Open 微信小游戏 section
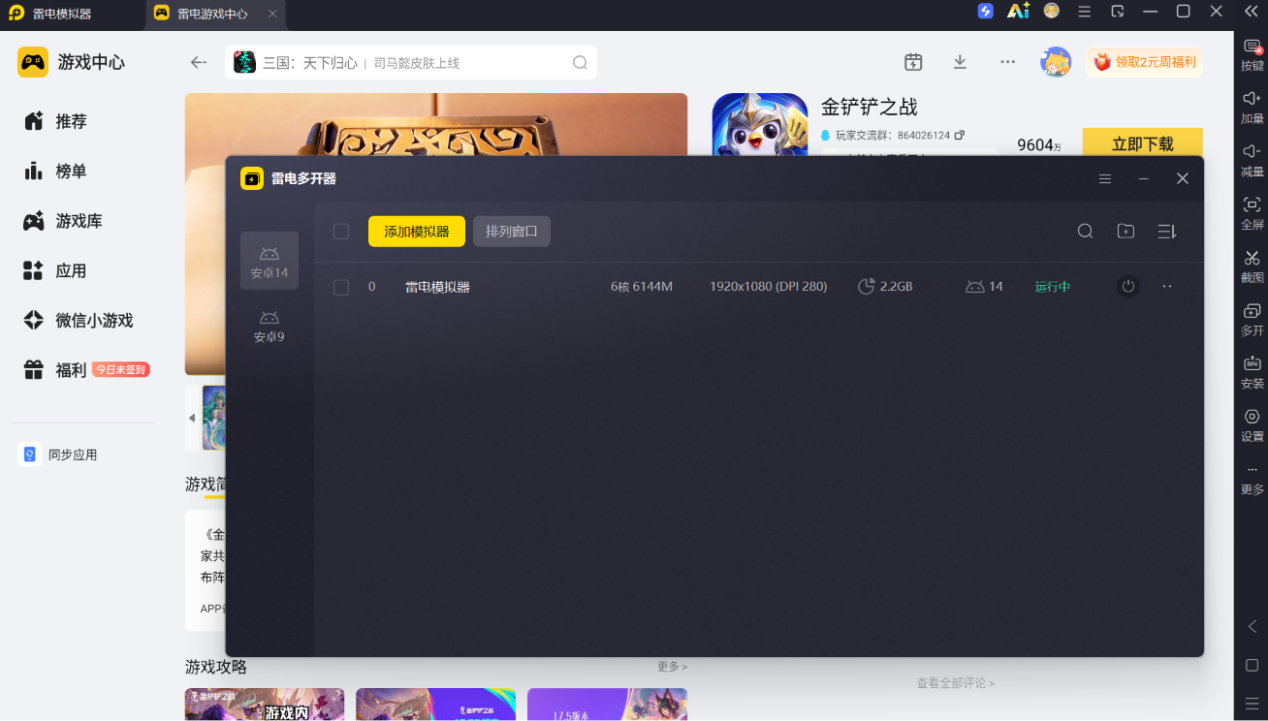Screen dimensions: 1268x721 pos(94,320)
